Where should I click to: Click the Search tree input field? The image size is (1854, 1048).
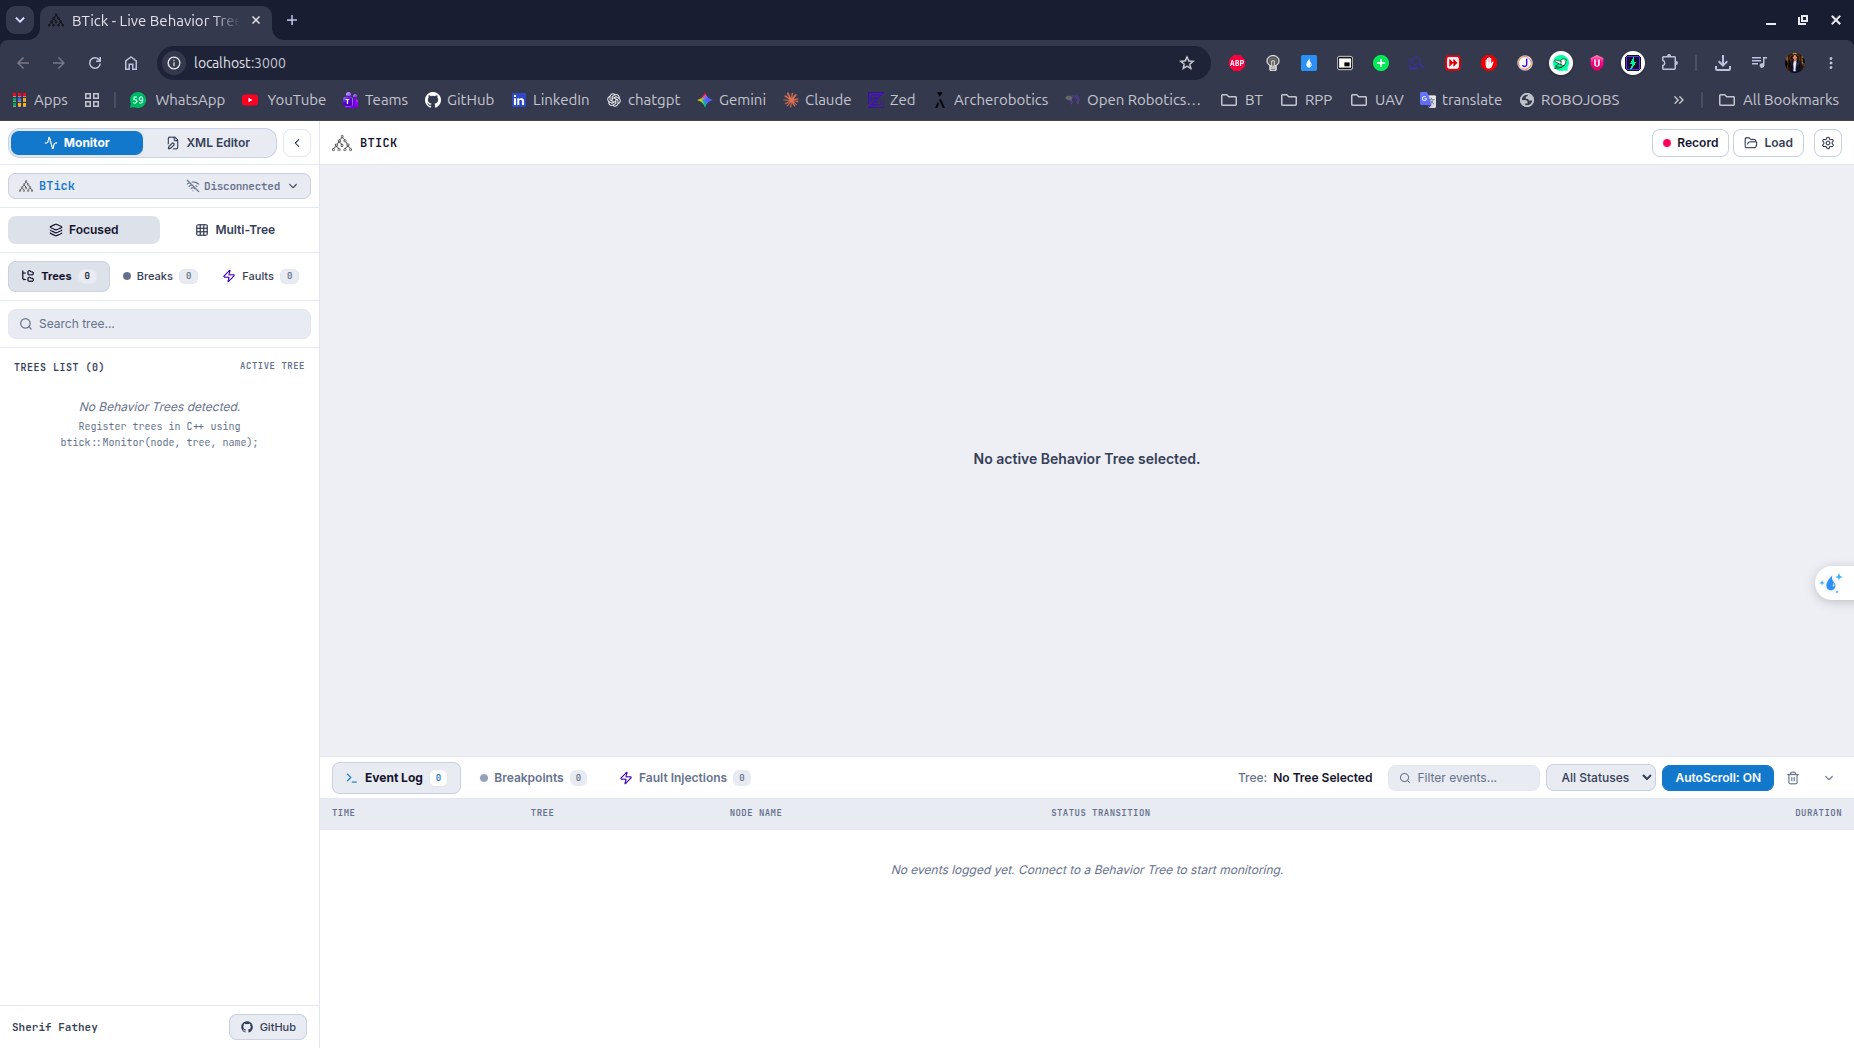pos(159,324)
